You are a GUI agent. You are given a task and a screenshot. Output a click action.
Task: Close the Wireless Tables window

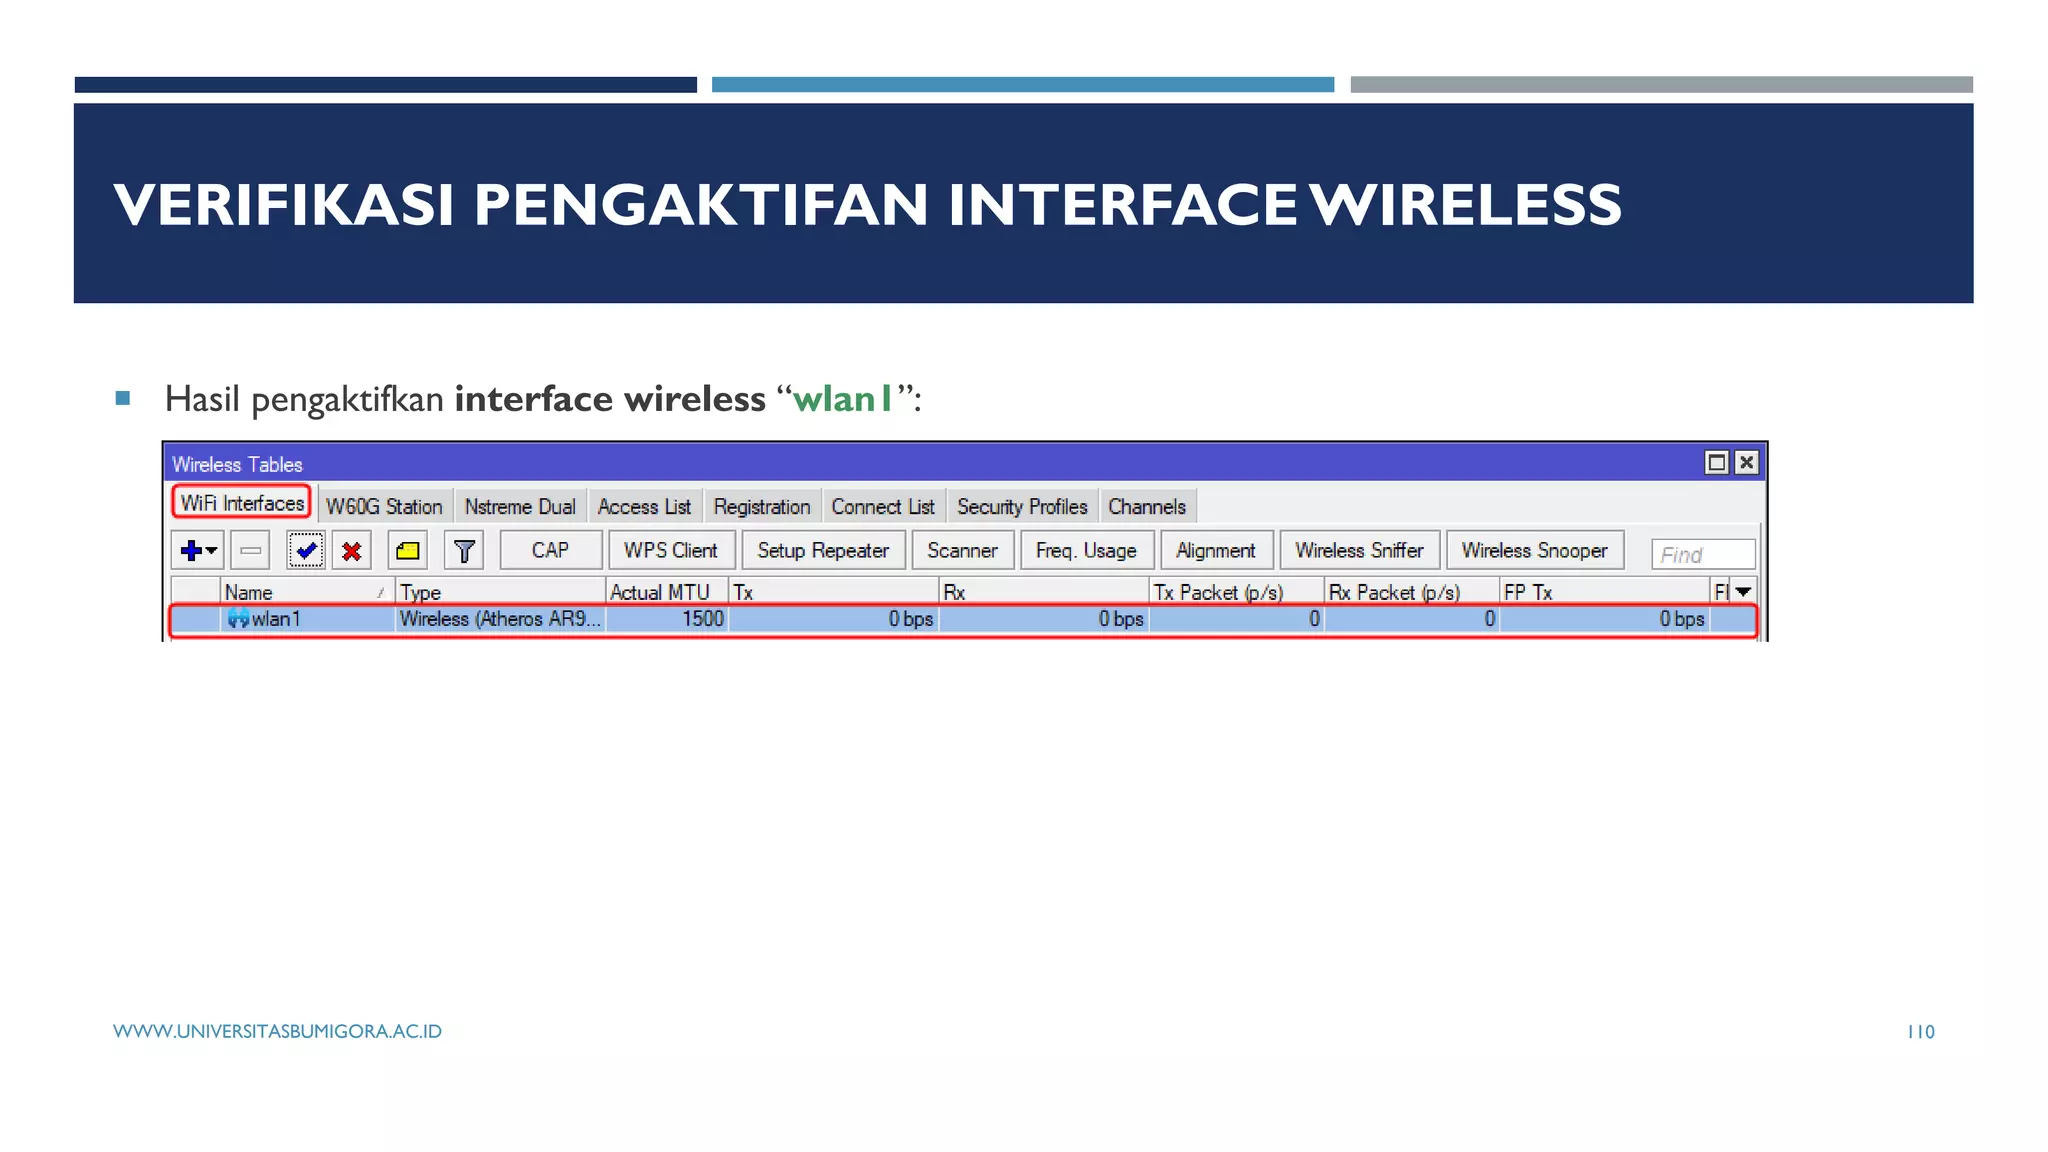(1746, 462)
